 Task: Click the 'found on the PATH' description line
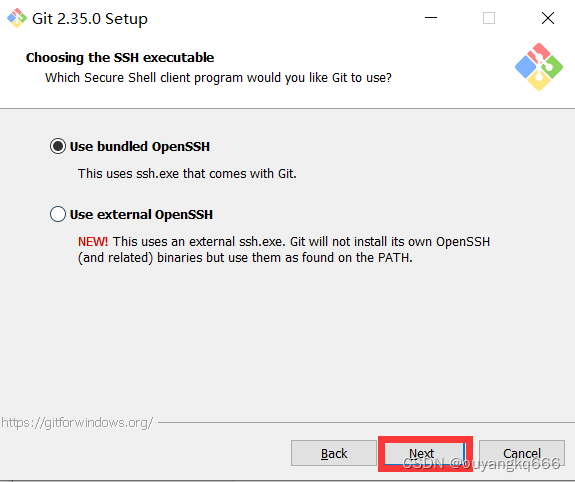pos(245,258)
